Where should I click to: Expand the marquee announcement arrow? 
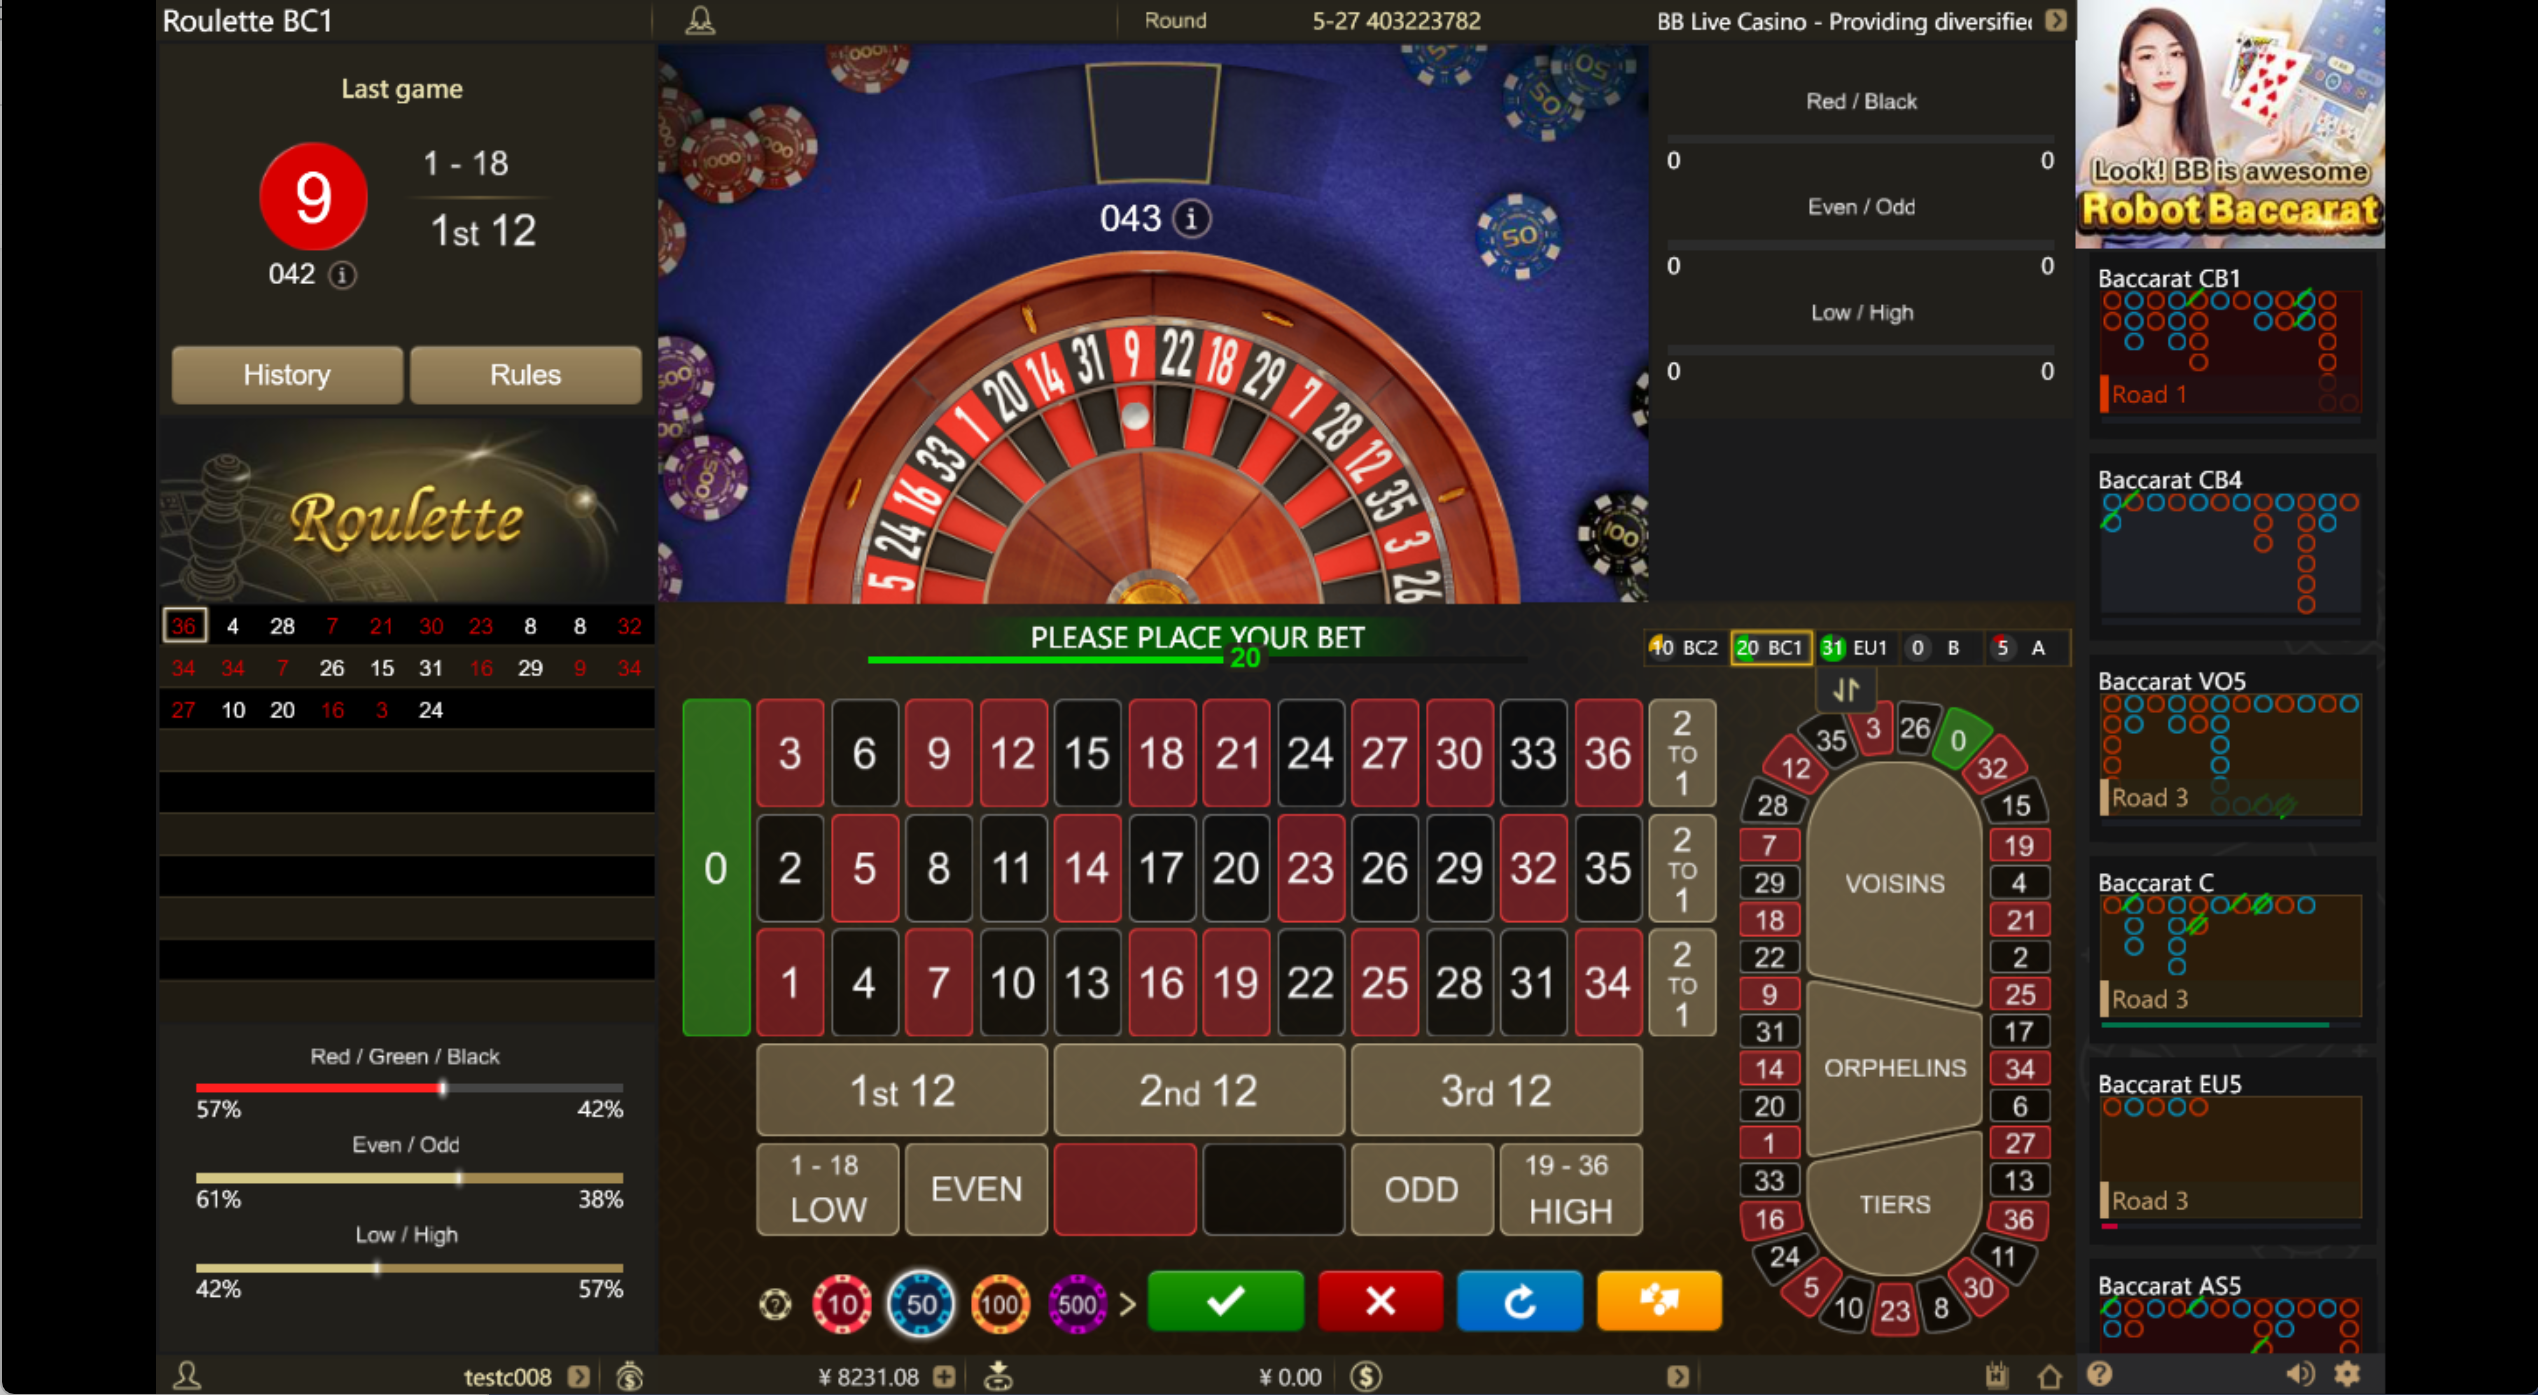coord(2056,20)
